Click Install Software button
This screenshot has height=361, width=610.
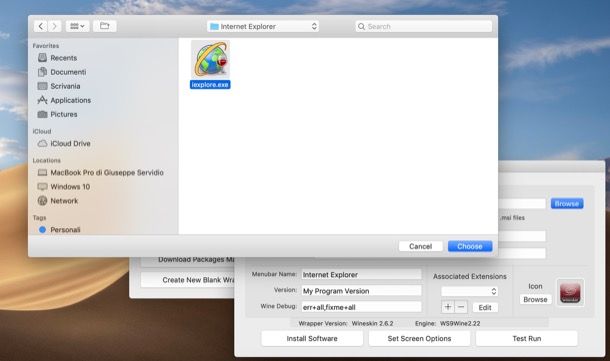click(x=312, y=338)
